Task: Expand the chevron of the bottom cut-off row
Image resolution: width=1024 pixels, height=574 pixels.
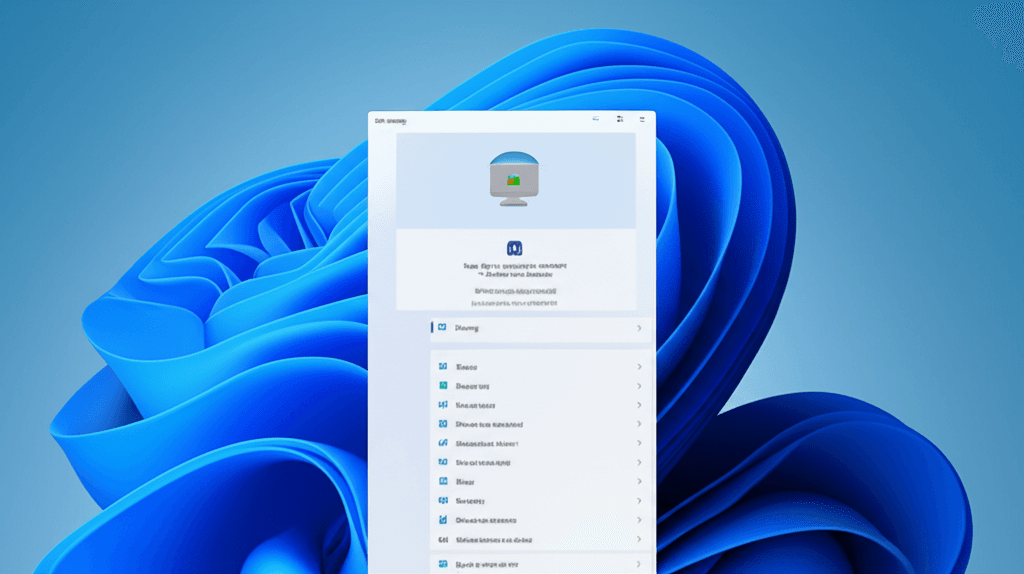Action: (639, 564)
